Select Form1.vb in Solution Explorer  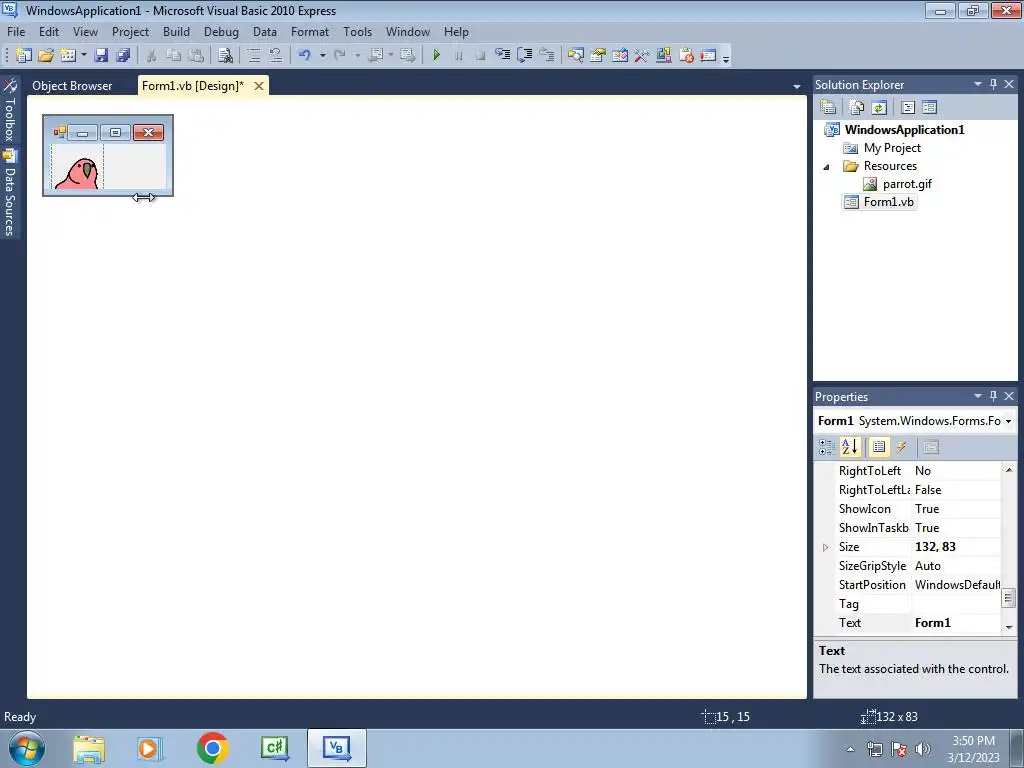tap(888, 202)
